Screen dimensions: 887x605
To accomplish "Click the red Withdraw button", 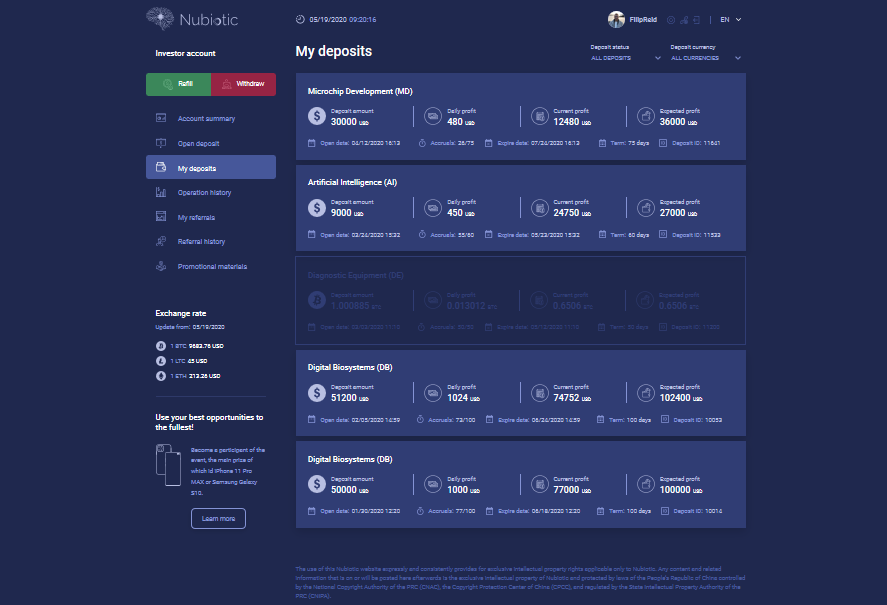I will pyautogui.click(x=243, y=84).
